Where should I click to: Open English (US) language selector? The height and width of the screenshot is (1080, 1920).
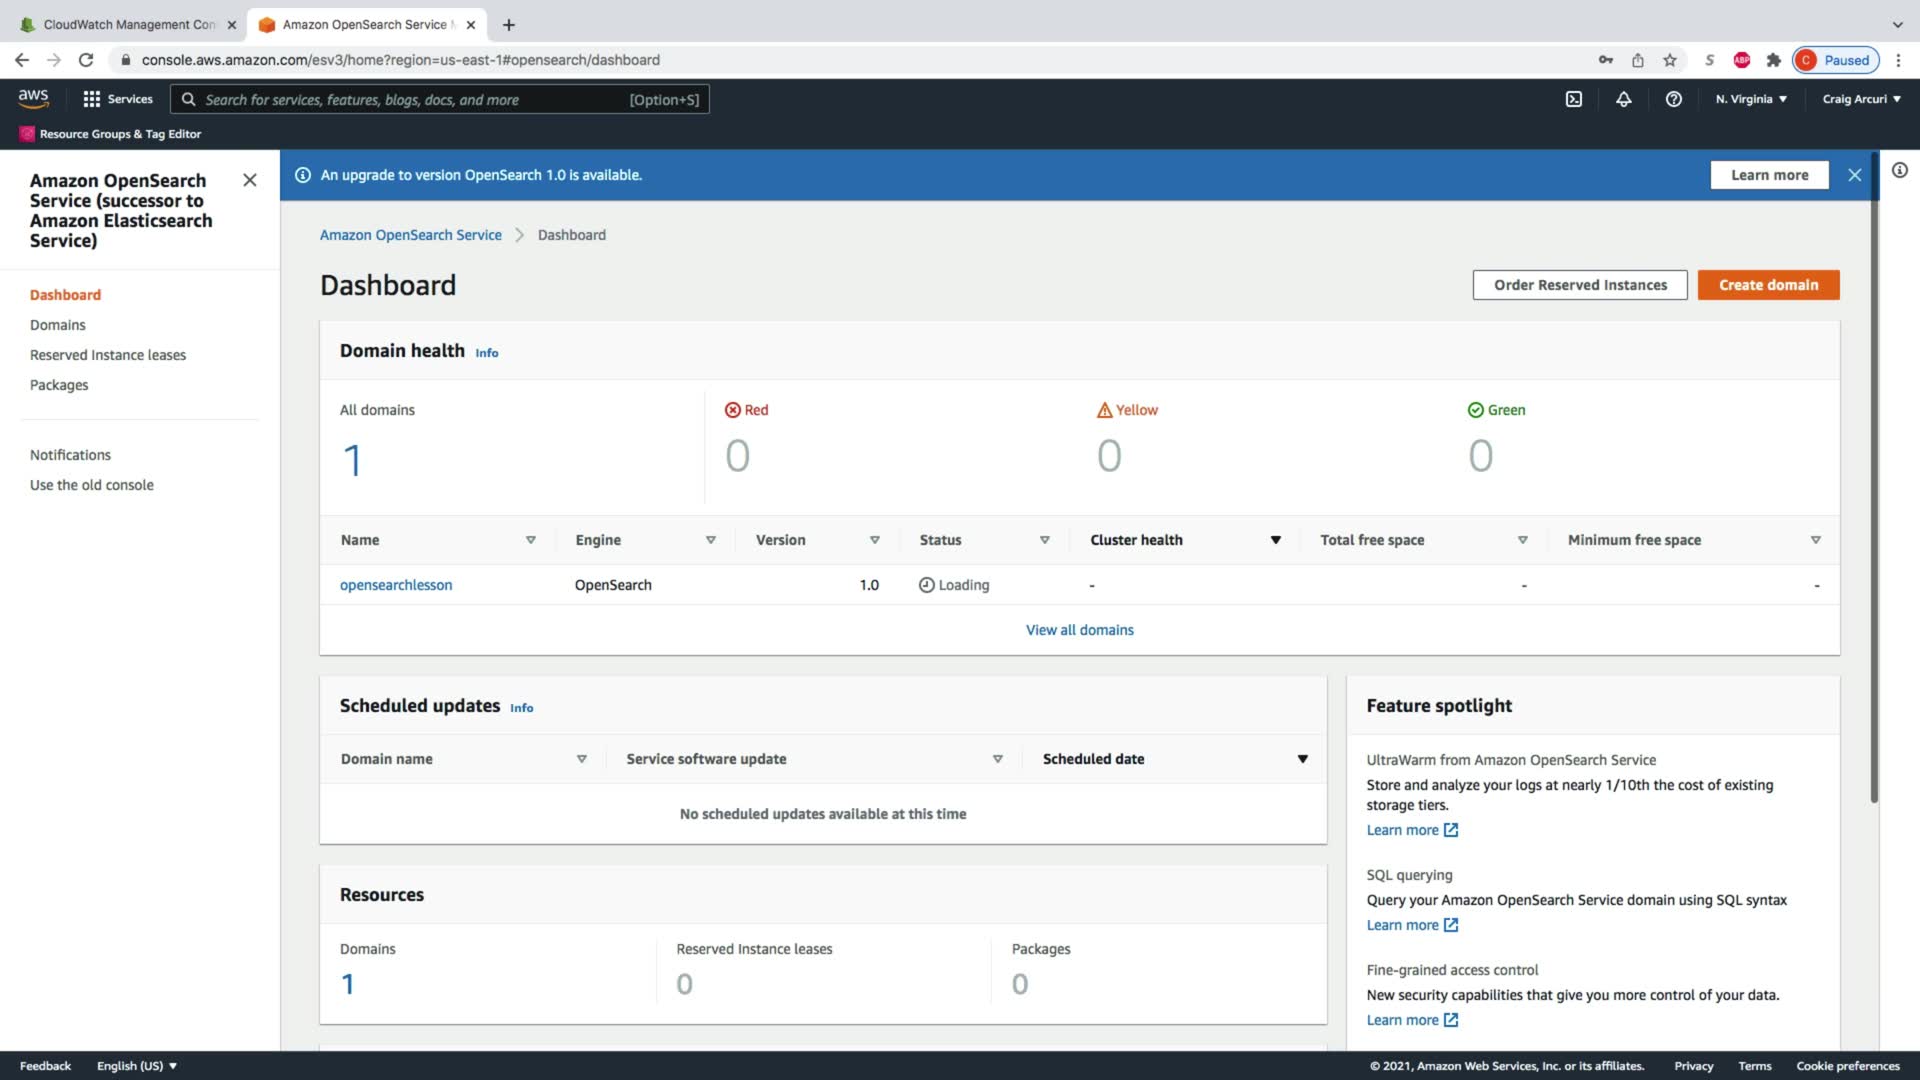(x=136, y=1066)
